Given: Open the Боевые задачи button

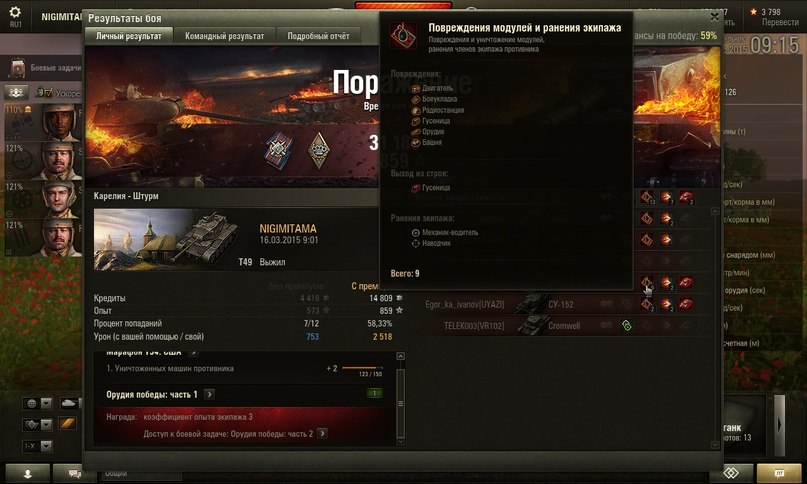Looking at the screenshot, I should click(45, 67).
